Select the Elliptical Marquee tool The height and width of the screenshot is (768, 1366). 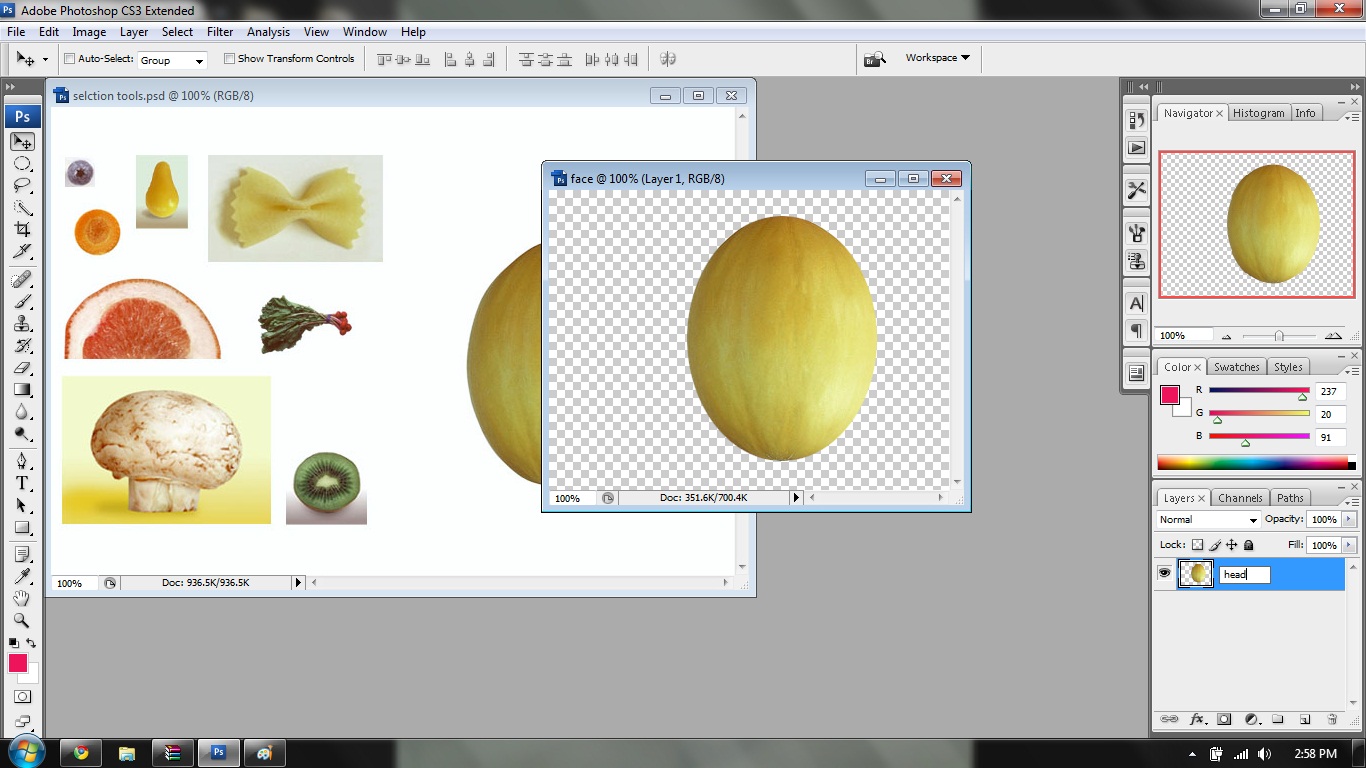click(x=22, y=164)
